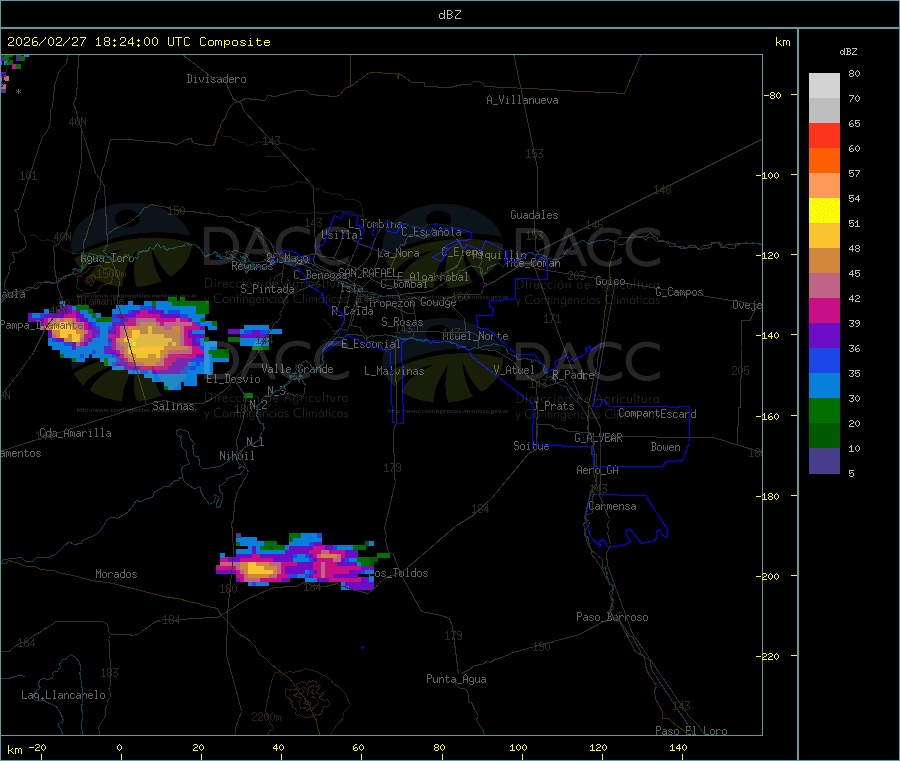Click the small blue echo east of the large western cell
Screen dimensions: 900x761
pyautogui.click(x=254, y=336)
